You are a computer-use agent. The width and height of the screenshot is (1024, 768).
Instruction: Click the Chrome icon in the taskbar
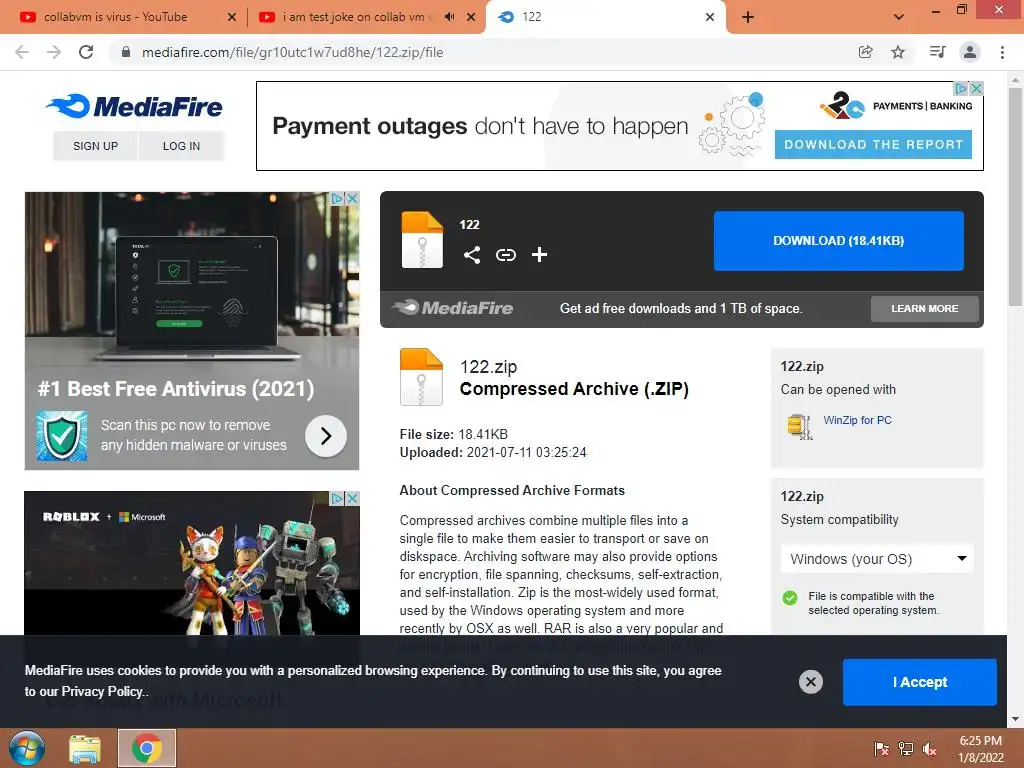pyautogui.click(x=146, y=748)
